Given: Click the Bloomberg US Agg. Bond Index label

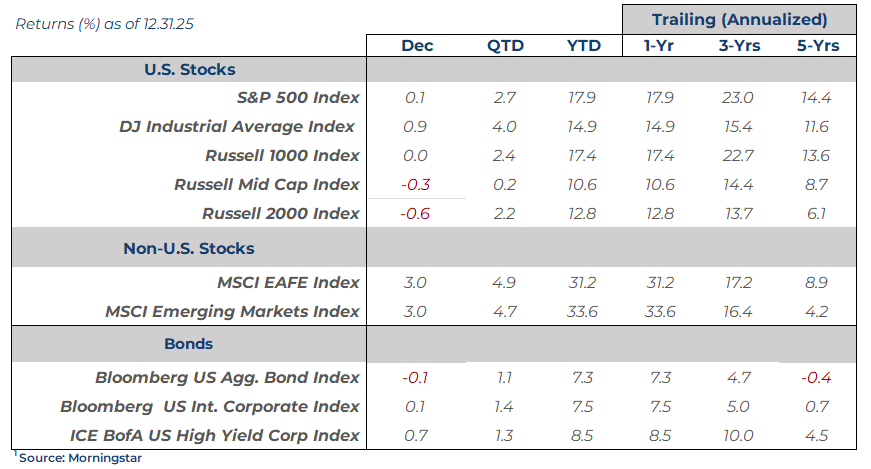Looking at the screenshot, I should point(228,378).
